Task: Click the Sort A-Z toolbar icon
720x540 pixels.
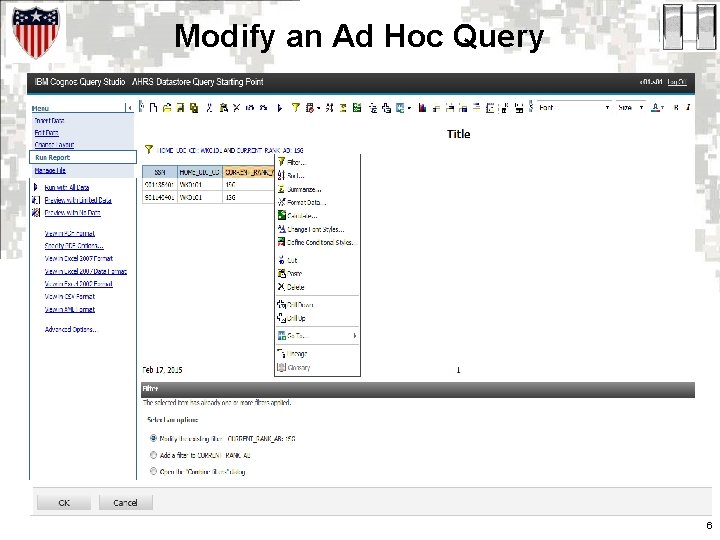Action: point(329,108)
